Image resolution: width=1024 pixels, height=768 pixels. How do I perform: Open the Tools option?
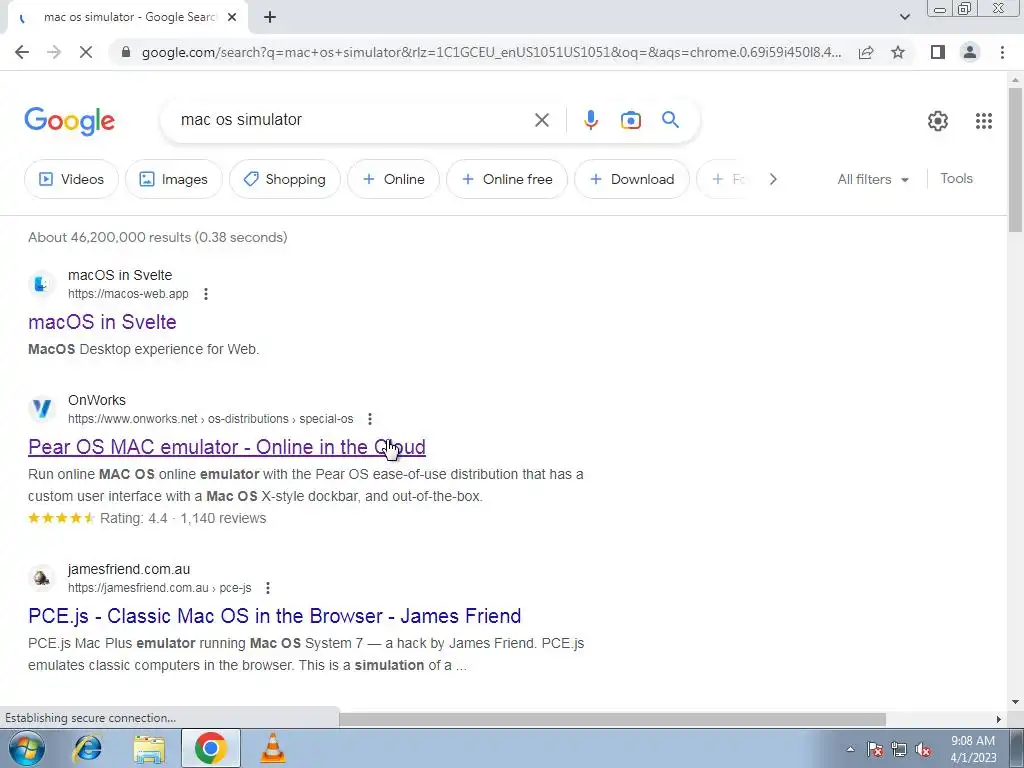coord(956,178)
